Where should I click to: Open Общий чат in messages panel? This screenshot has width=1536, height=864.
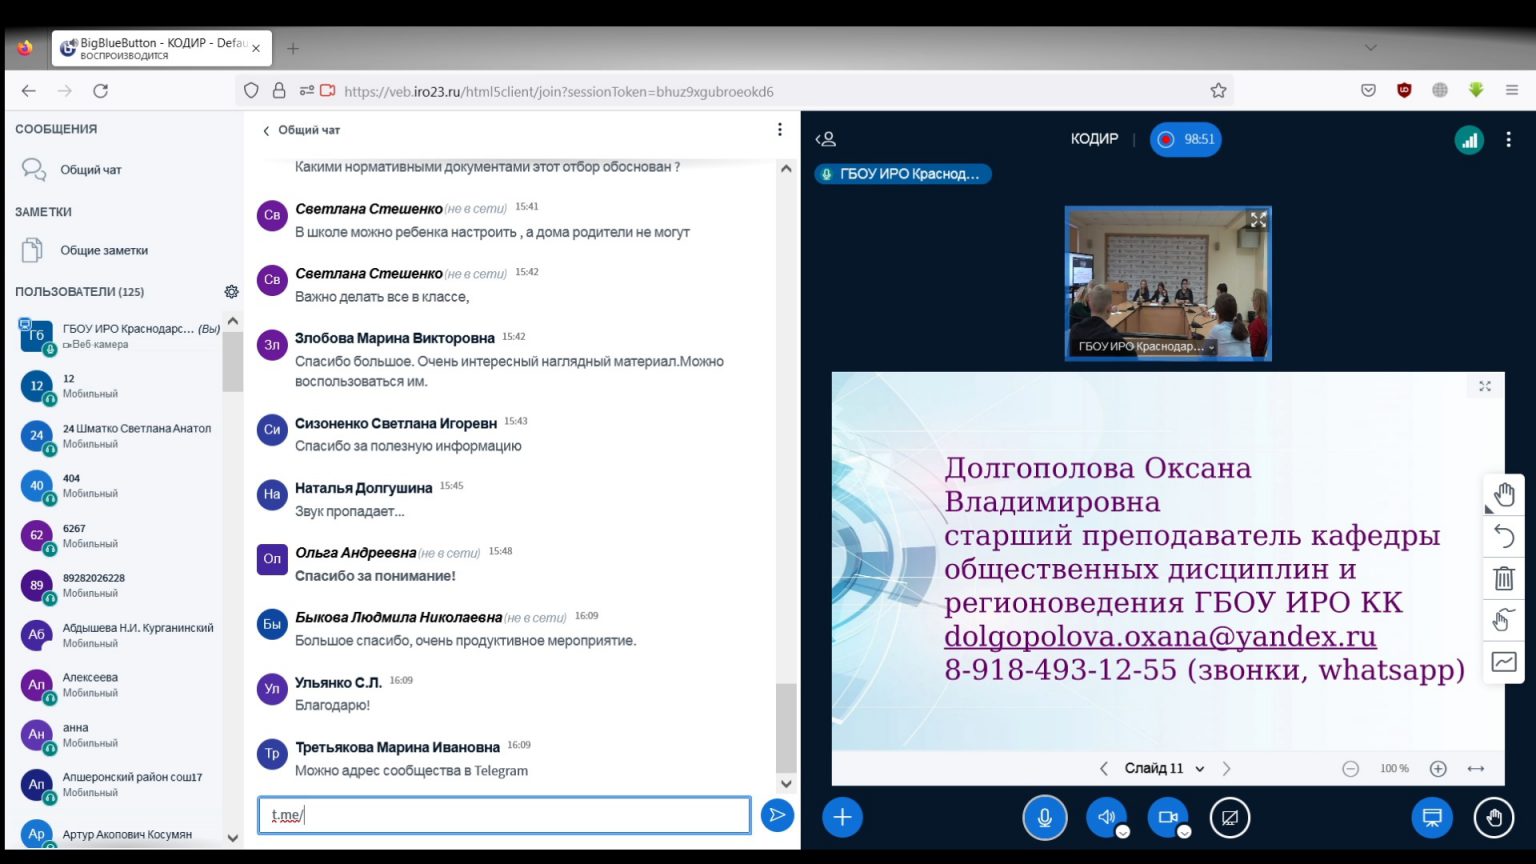90,170
